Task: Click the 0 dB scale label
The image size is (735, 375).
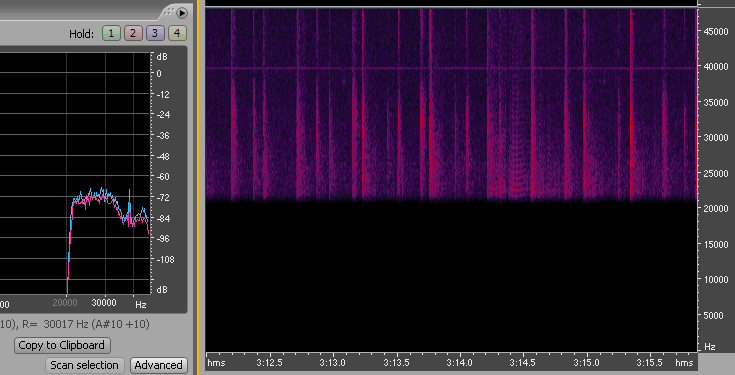Action: [x=159, y=74]
